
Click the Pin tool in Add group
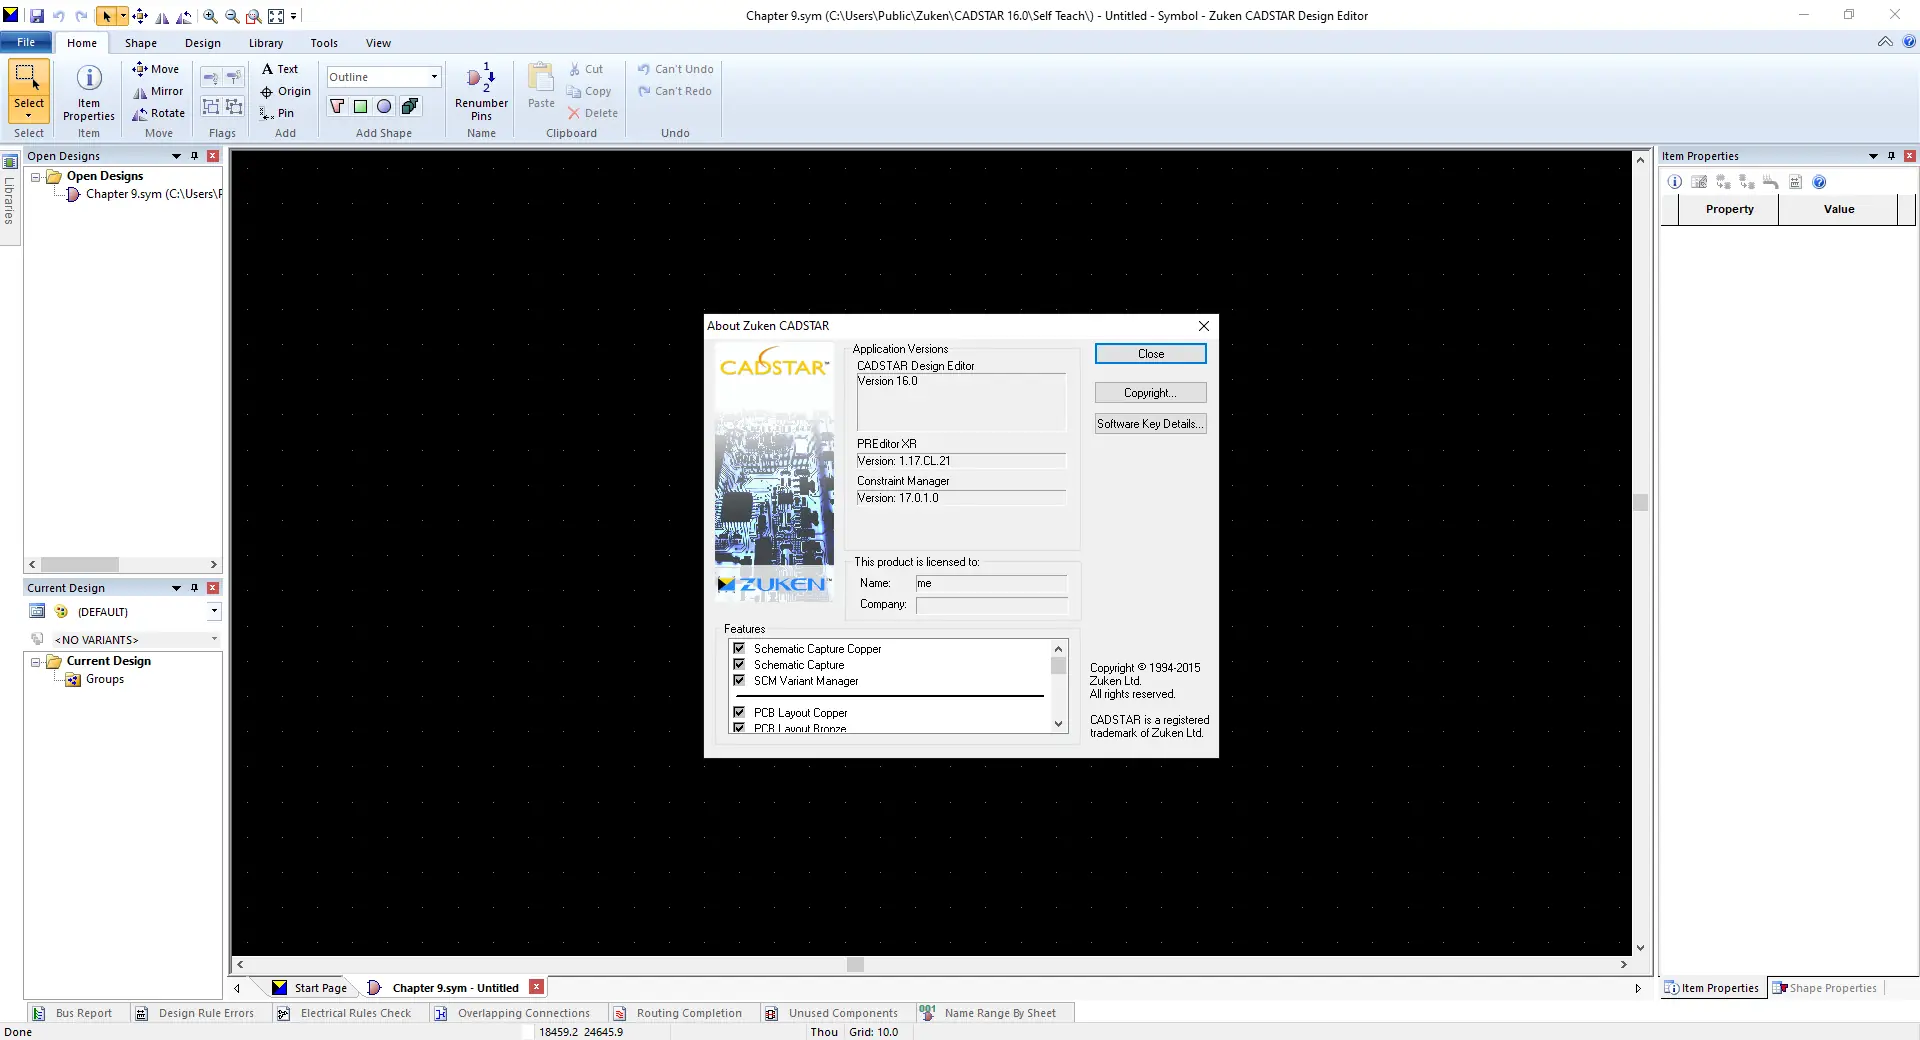tap(277, 113)
